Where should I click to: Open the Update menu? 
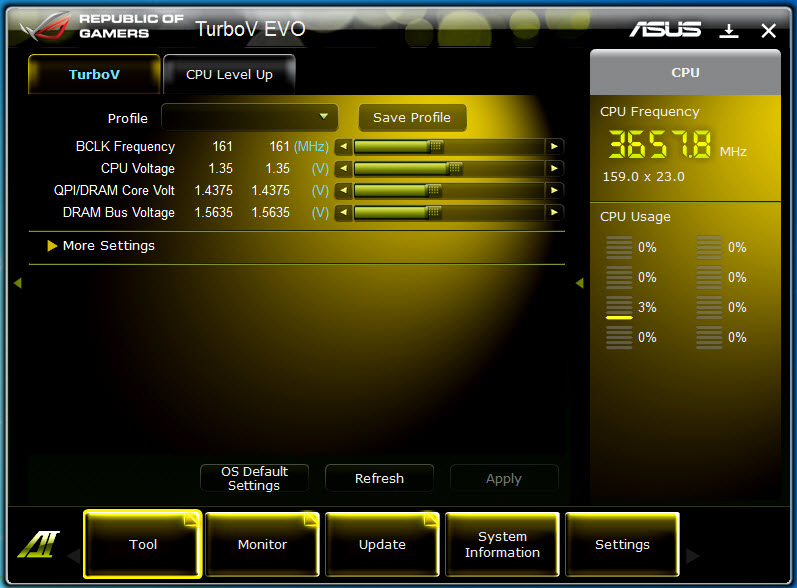point(382,544)
